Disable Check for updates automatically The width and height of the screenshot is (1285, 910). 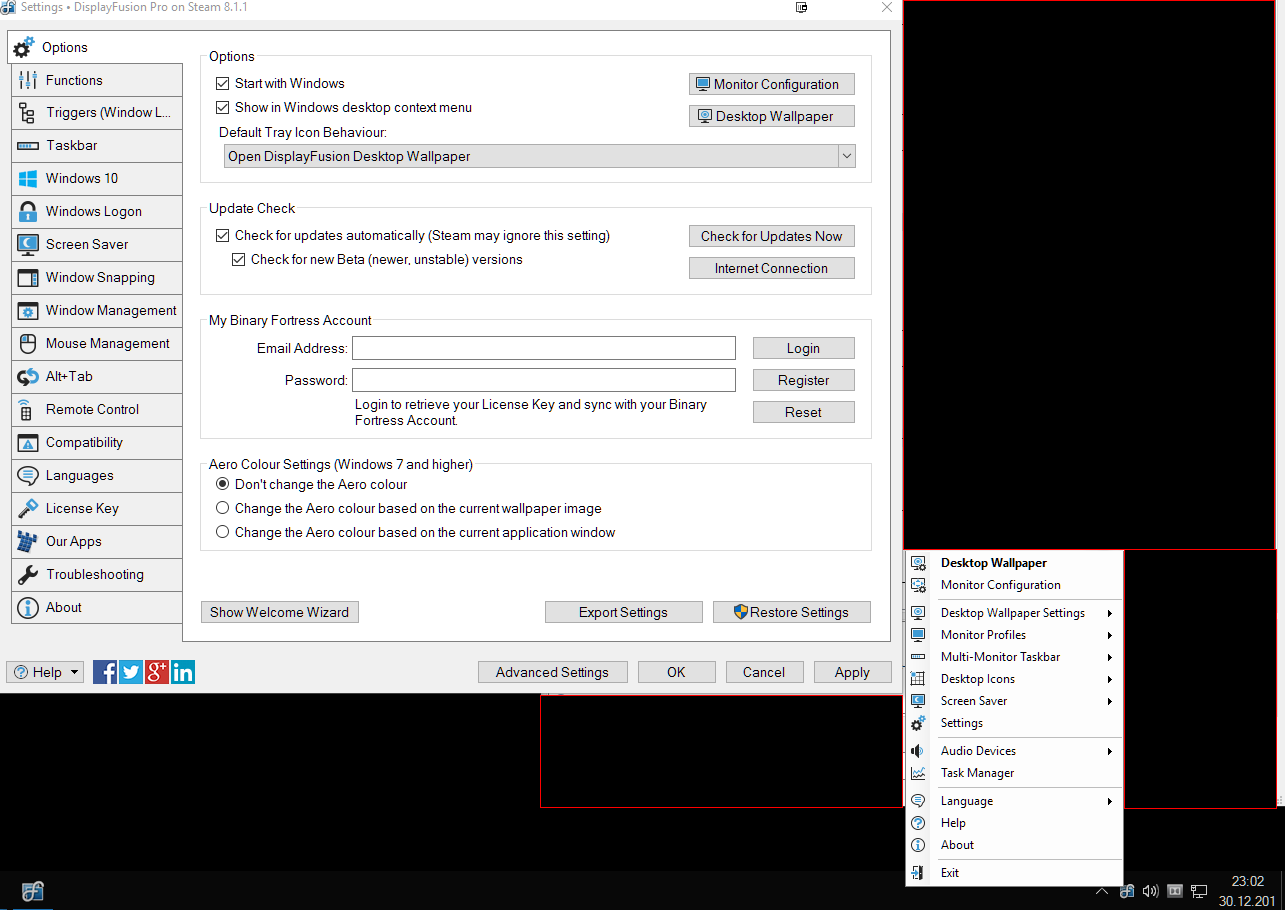click(223, 236)
